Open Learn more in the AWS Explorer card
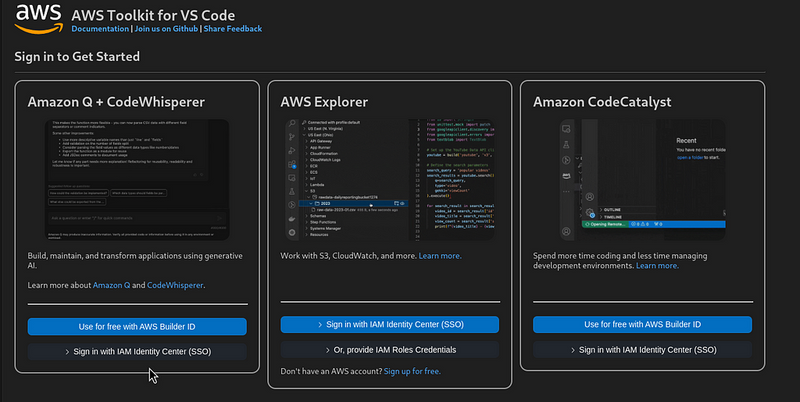This screenshot has height=402, width=800. (x=439, y=256)
